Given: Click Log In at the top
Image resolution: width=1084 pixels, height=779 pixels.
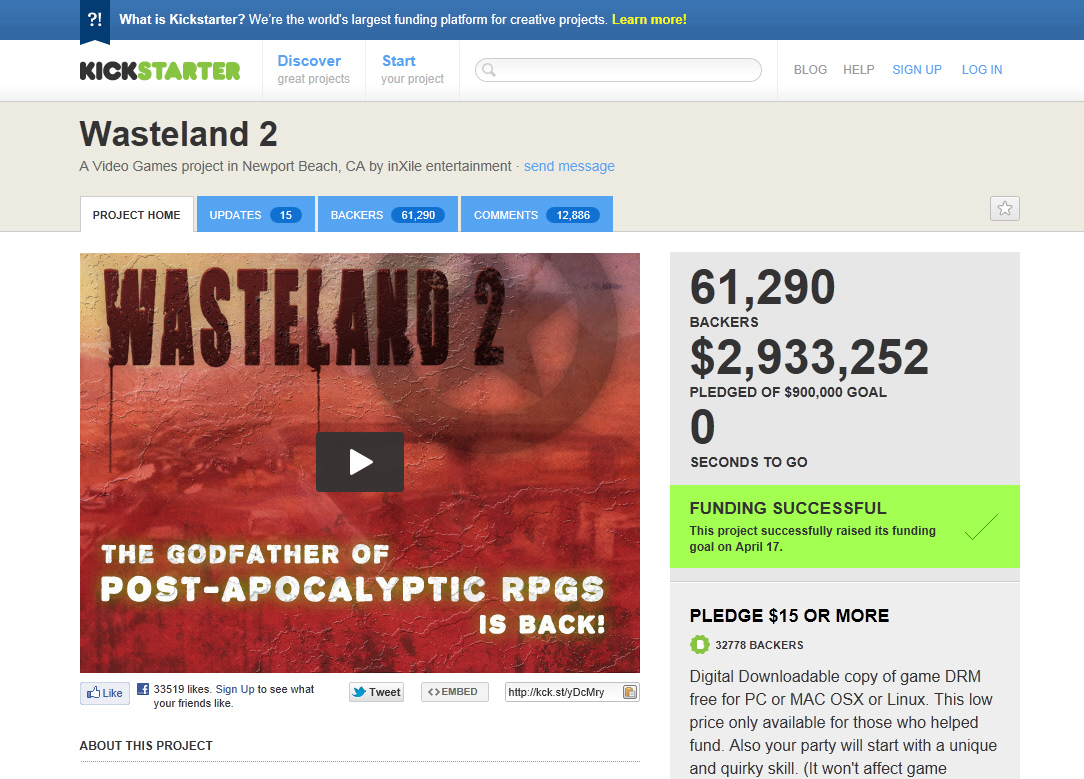Looking at the screenshot, I should click(982, 70).
